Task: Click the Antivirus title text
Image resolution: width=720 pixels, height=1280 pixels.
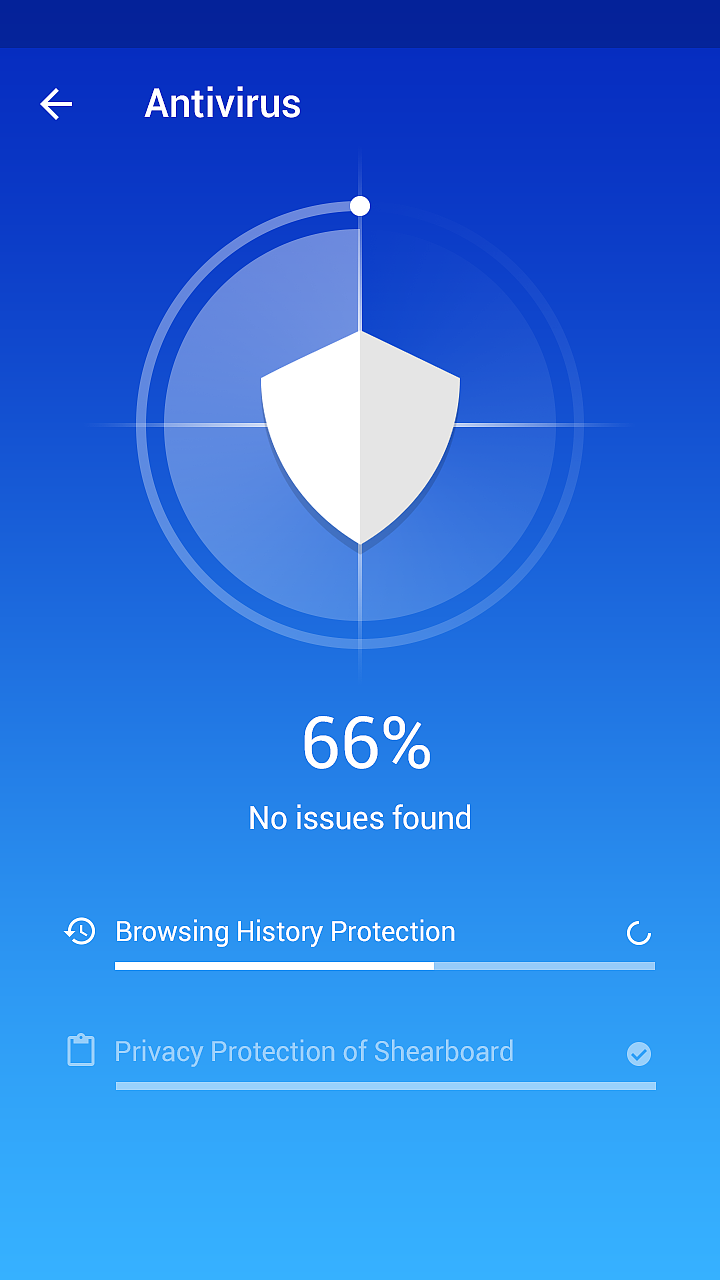Action: [x=223, y=104]
